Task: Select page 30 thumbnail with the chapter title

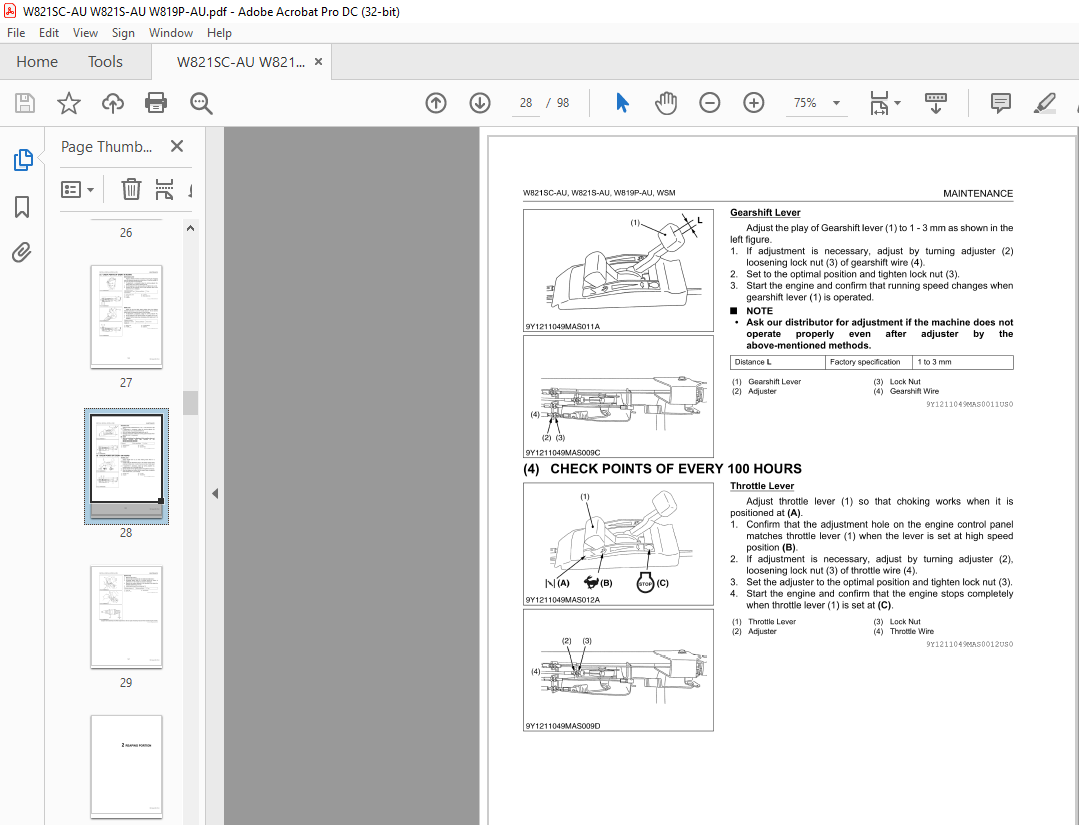Action: [127, 767]
